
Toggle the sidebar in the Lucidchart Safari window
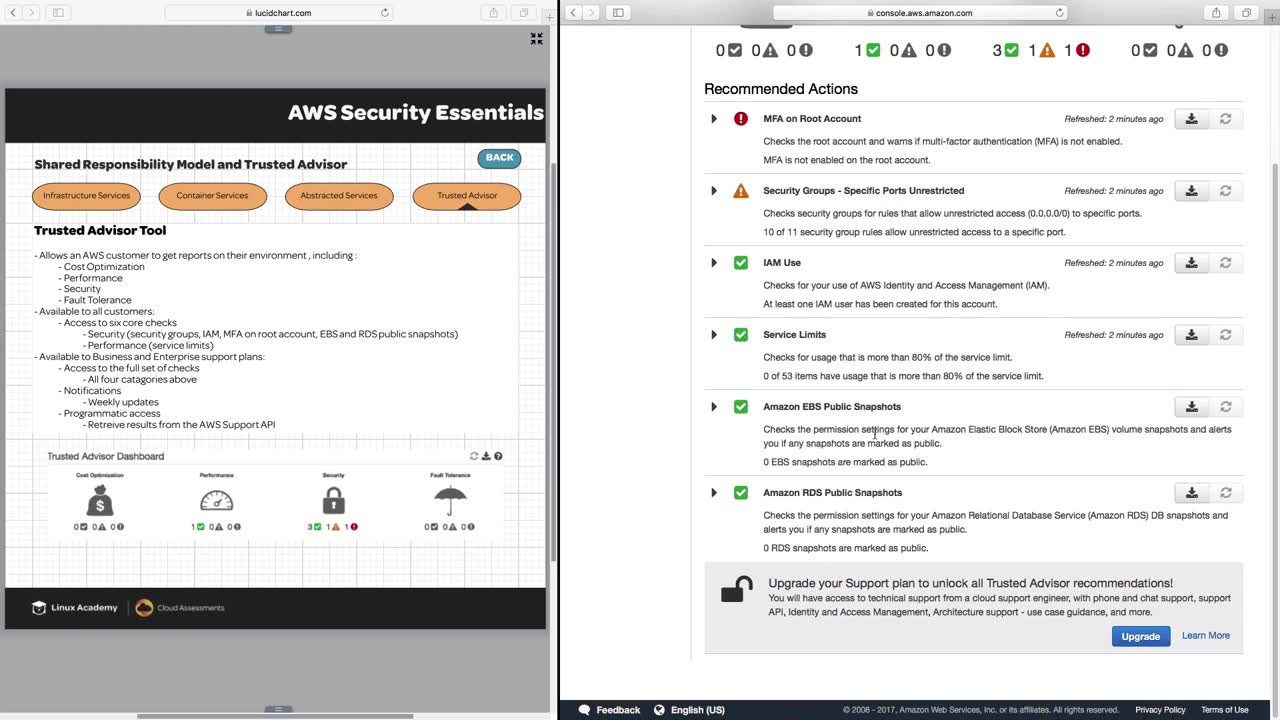pos(58,13)
